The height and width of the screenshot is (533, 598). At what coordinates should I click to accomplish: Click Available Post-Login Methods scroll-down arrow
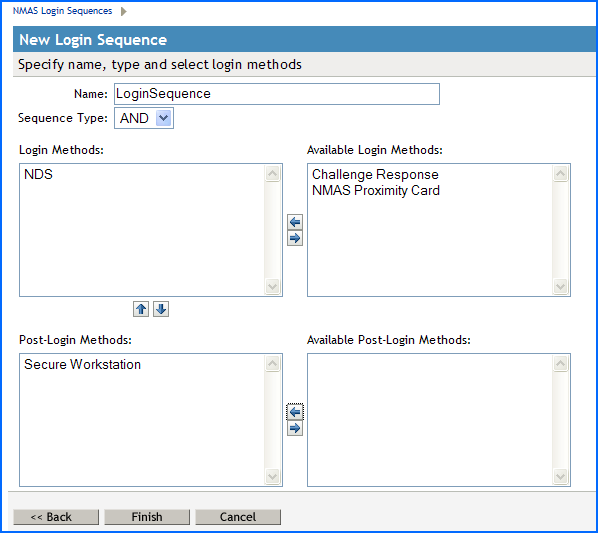(560, 476)
